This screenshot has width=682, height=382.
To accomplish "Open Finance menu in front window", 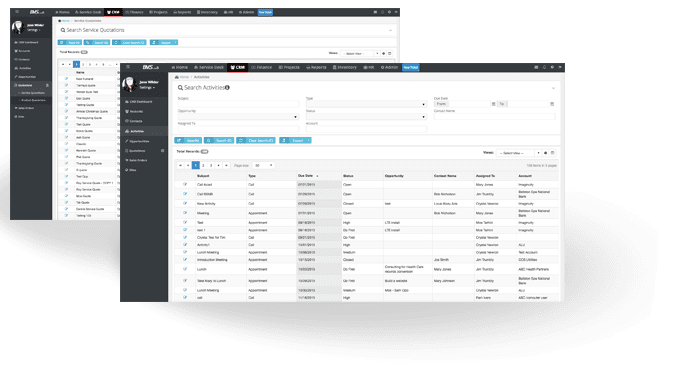I will (x=262, y=67).
